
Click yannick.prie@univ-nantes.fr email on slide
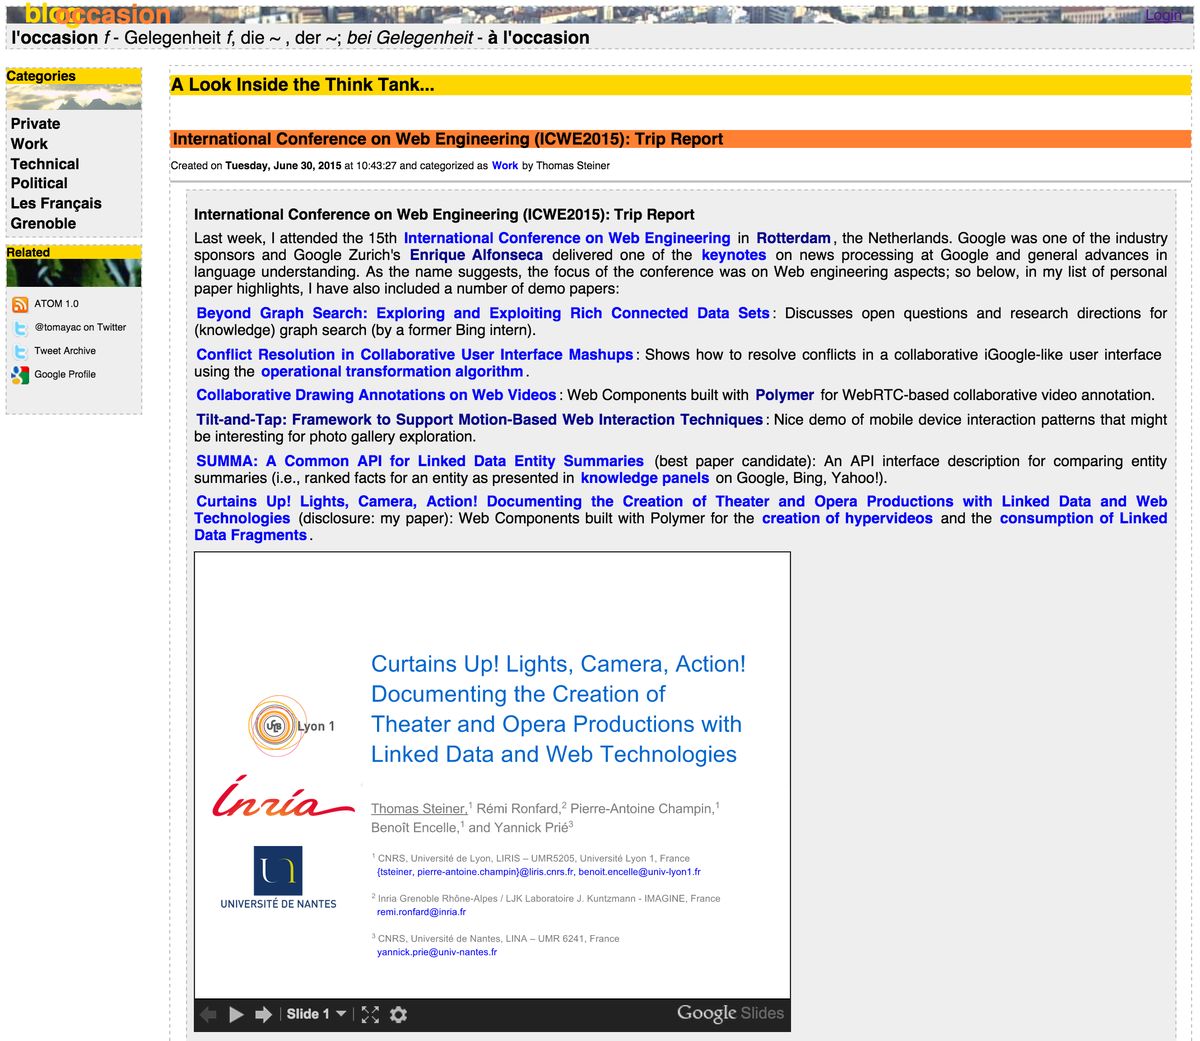click(437, 952)
